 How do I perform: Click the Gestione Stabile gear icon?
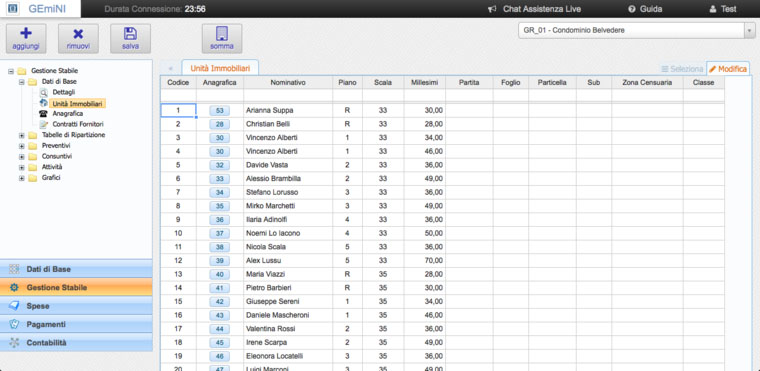point(14,288)
